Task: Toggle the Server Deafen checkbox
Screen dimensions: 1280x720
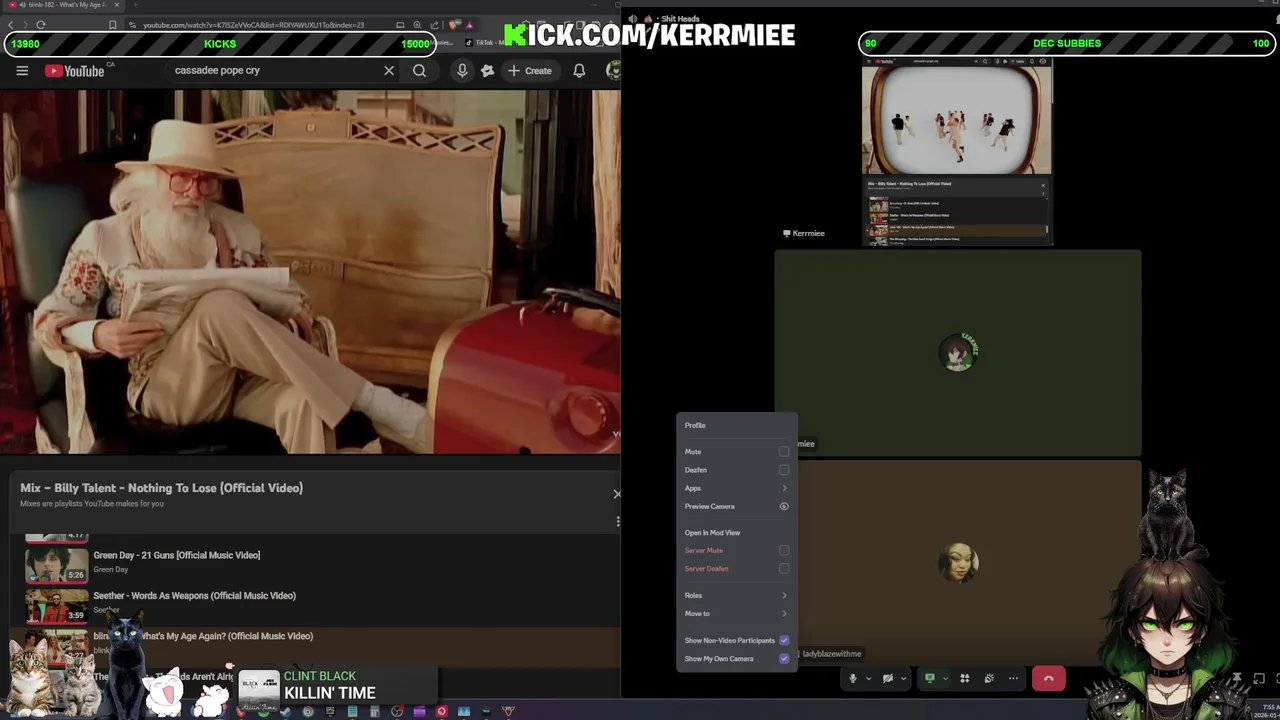Action: (x=784, y=568)
